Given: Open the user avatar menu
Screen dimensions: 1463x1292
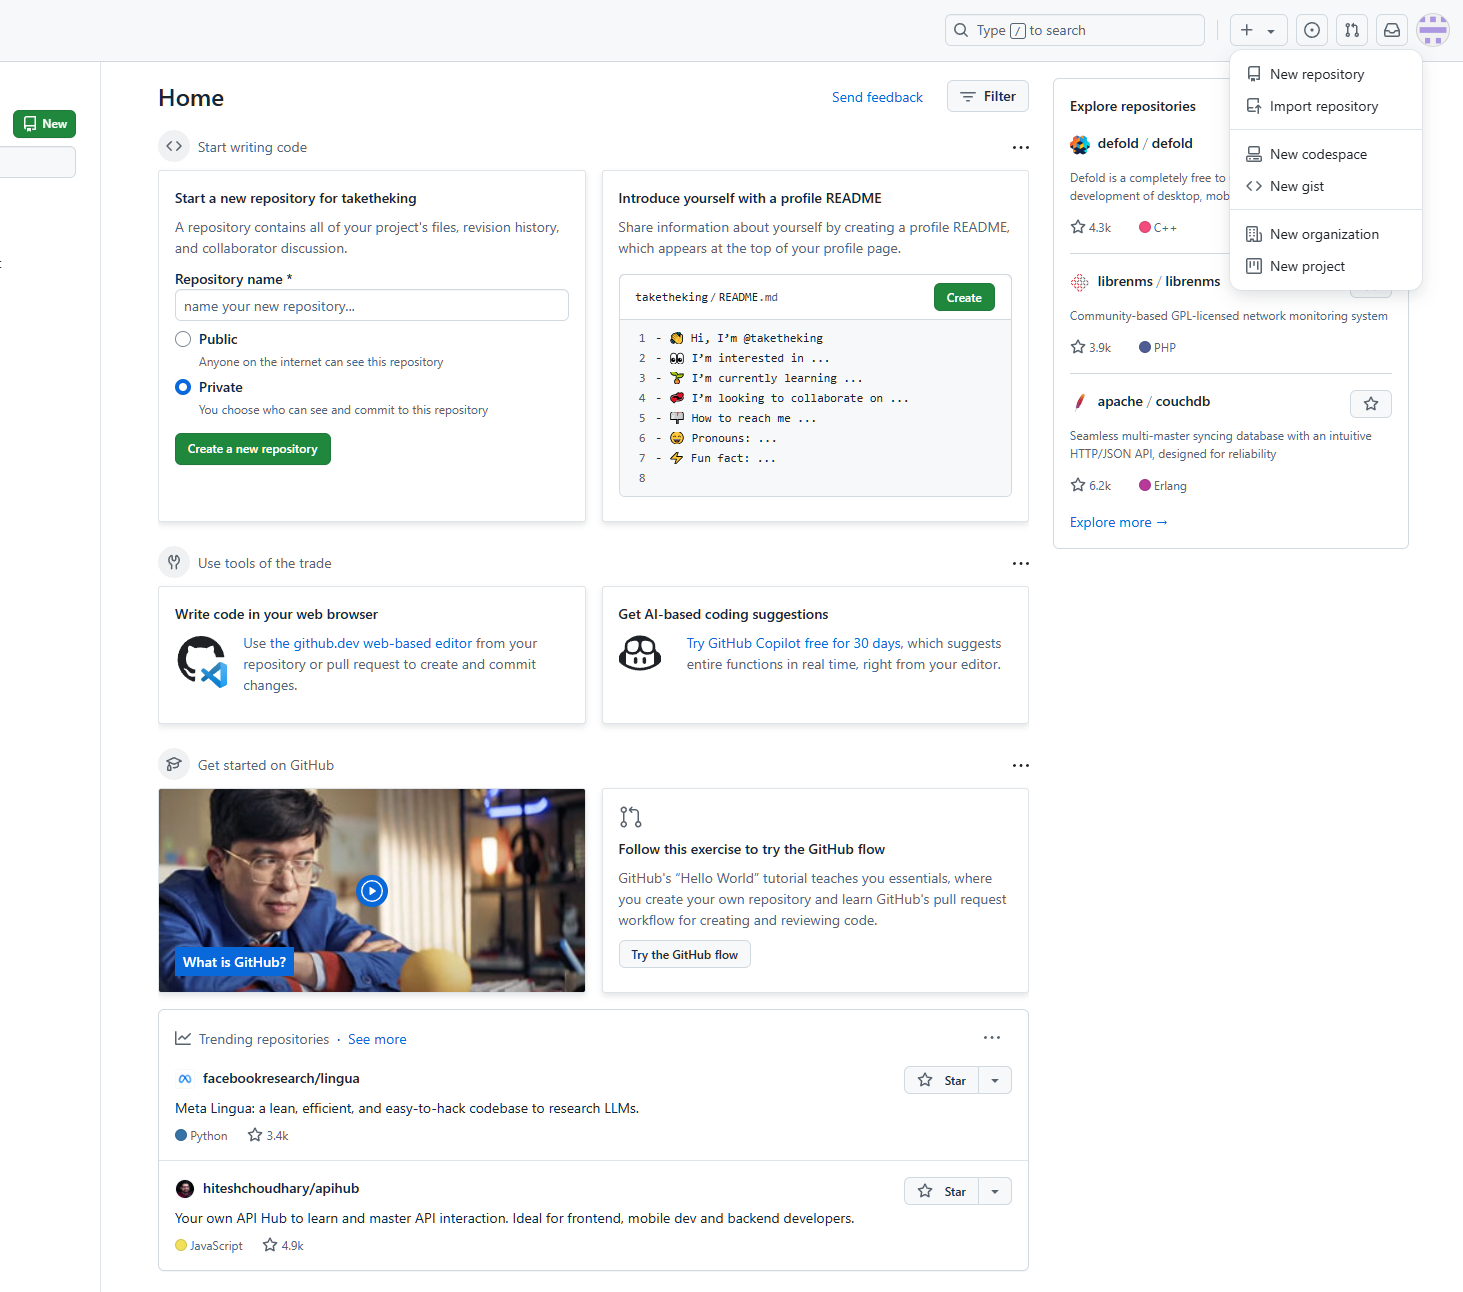Looking at the screenshot, I should point(1433,30).
